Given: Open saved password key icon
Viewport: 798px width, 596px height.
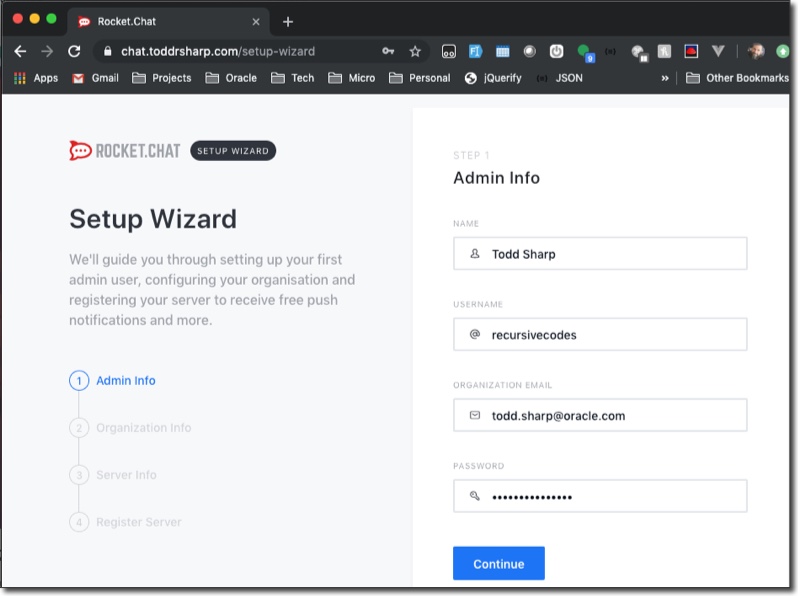Looking at the screenshot, I should pos(388,51).
